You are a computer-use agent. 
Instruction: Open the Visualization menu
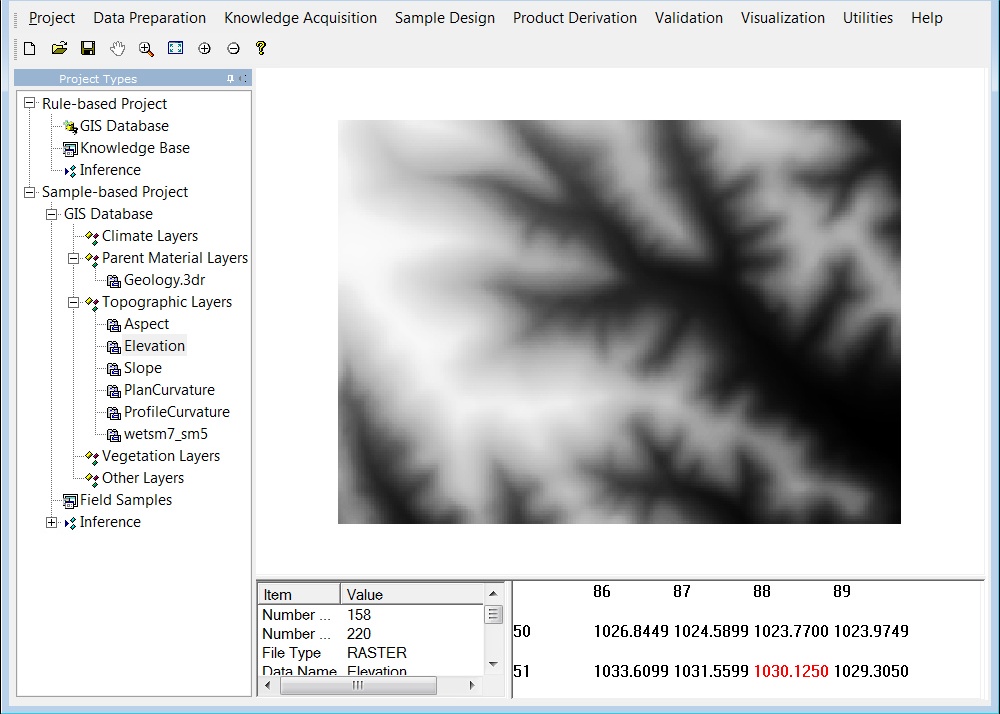[783, 18]
